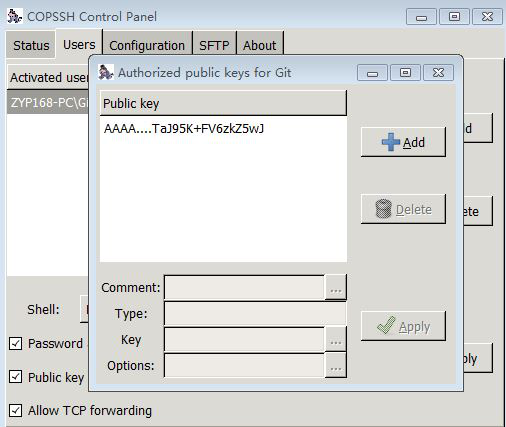Click the Authorized public keys dialog icon
Viewport: 506px width, 427px height.
106,72
